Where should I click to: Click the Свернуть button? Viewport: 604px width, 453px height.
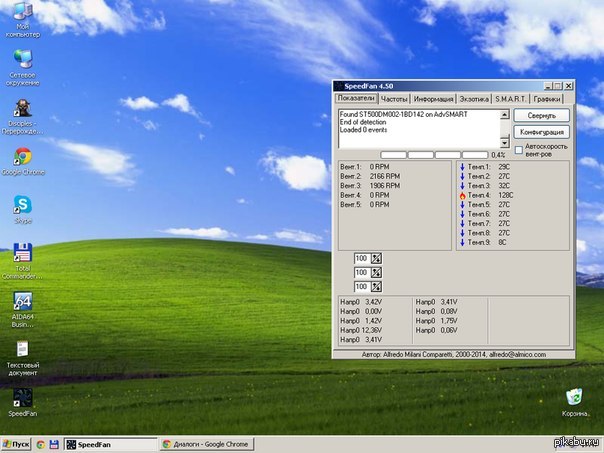[x=542, y=115]
